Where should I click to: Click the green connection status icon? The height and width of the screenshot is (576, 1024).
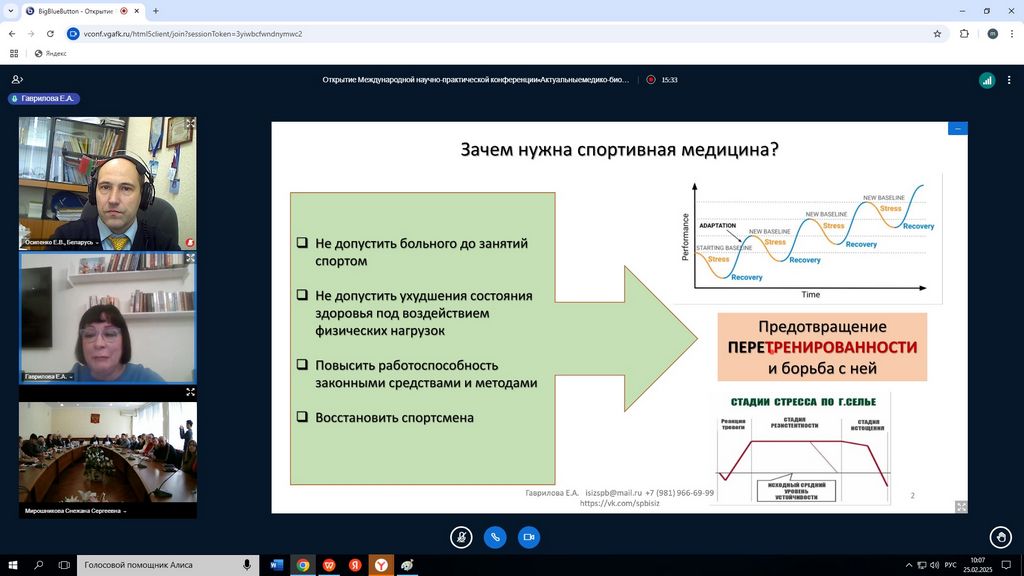987,80
